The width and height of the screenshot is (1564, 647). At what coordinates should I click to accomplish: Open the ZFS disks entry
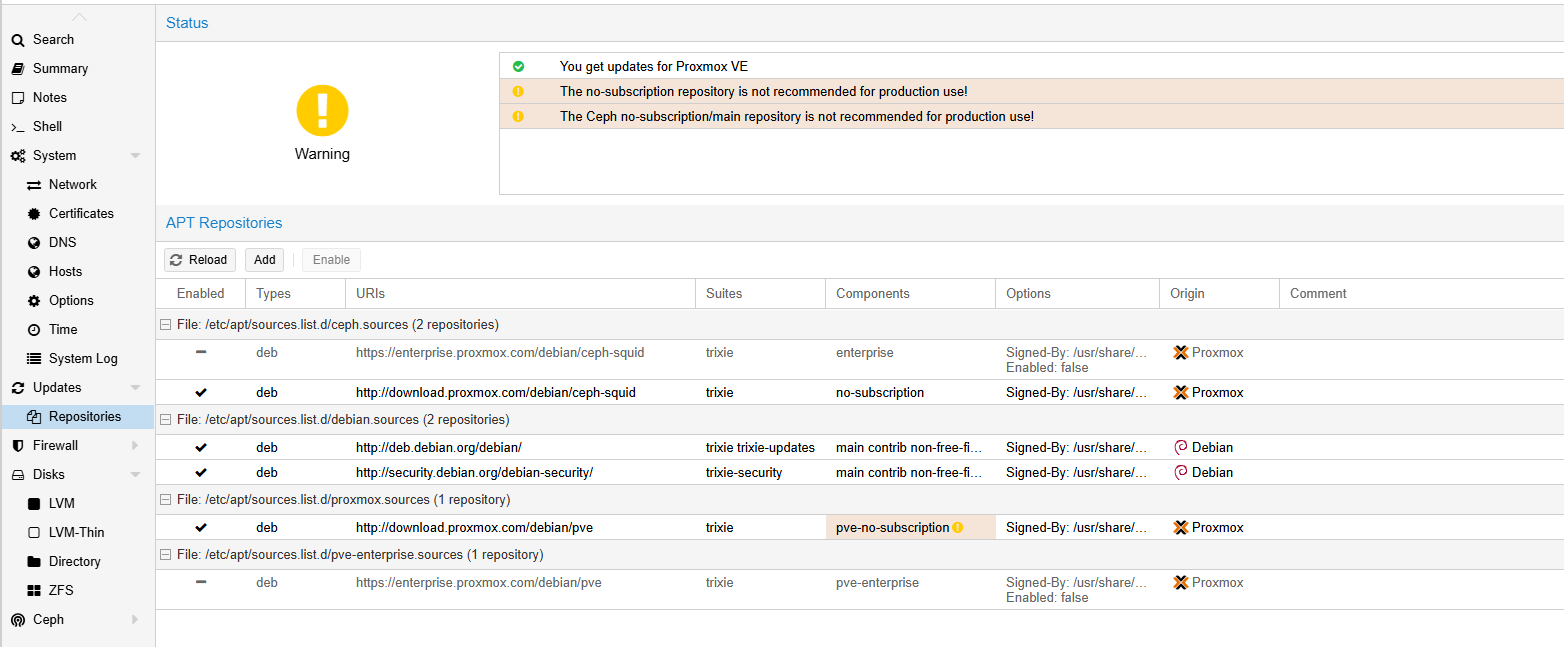click(77, 591)
